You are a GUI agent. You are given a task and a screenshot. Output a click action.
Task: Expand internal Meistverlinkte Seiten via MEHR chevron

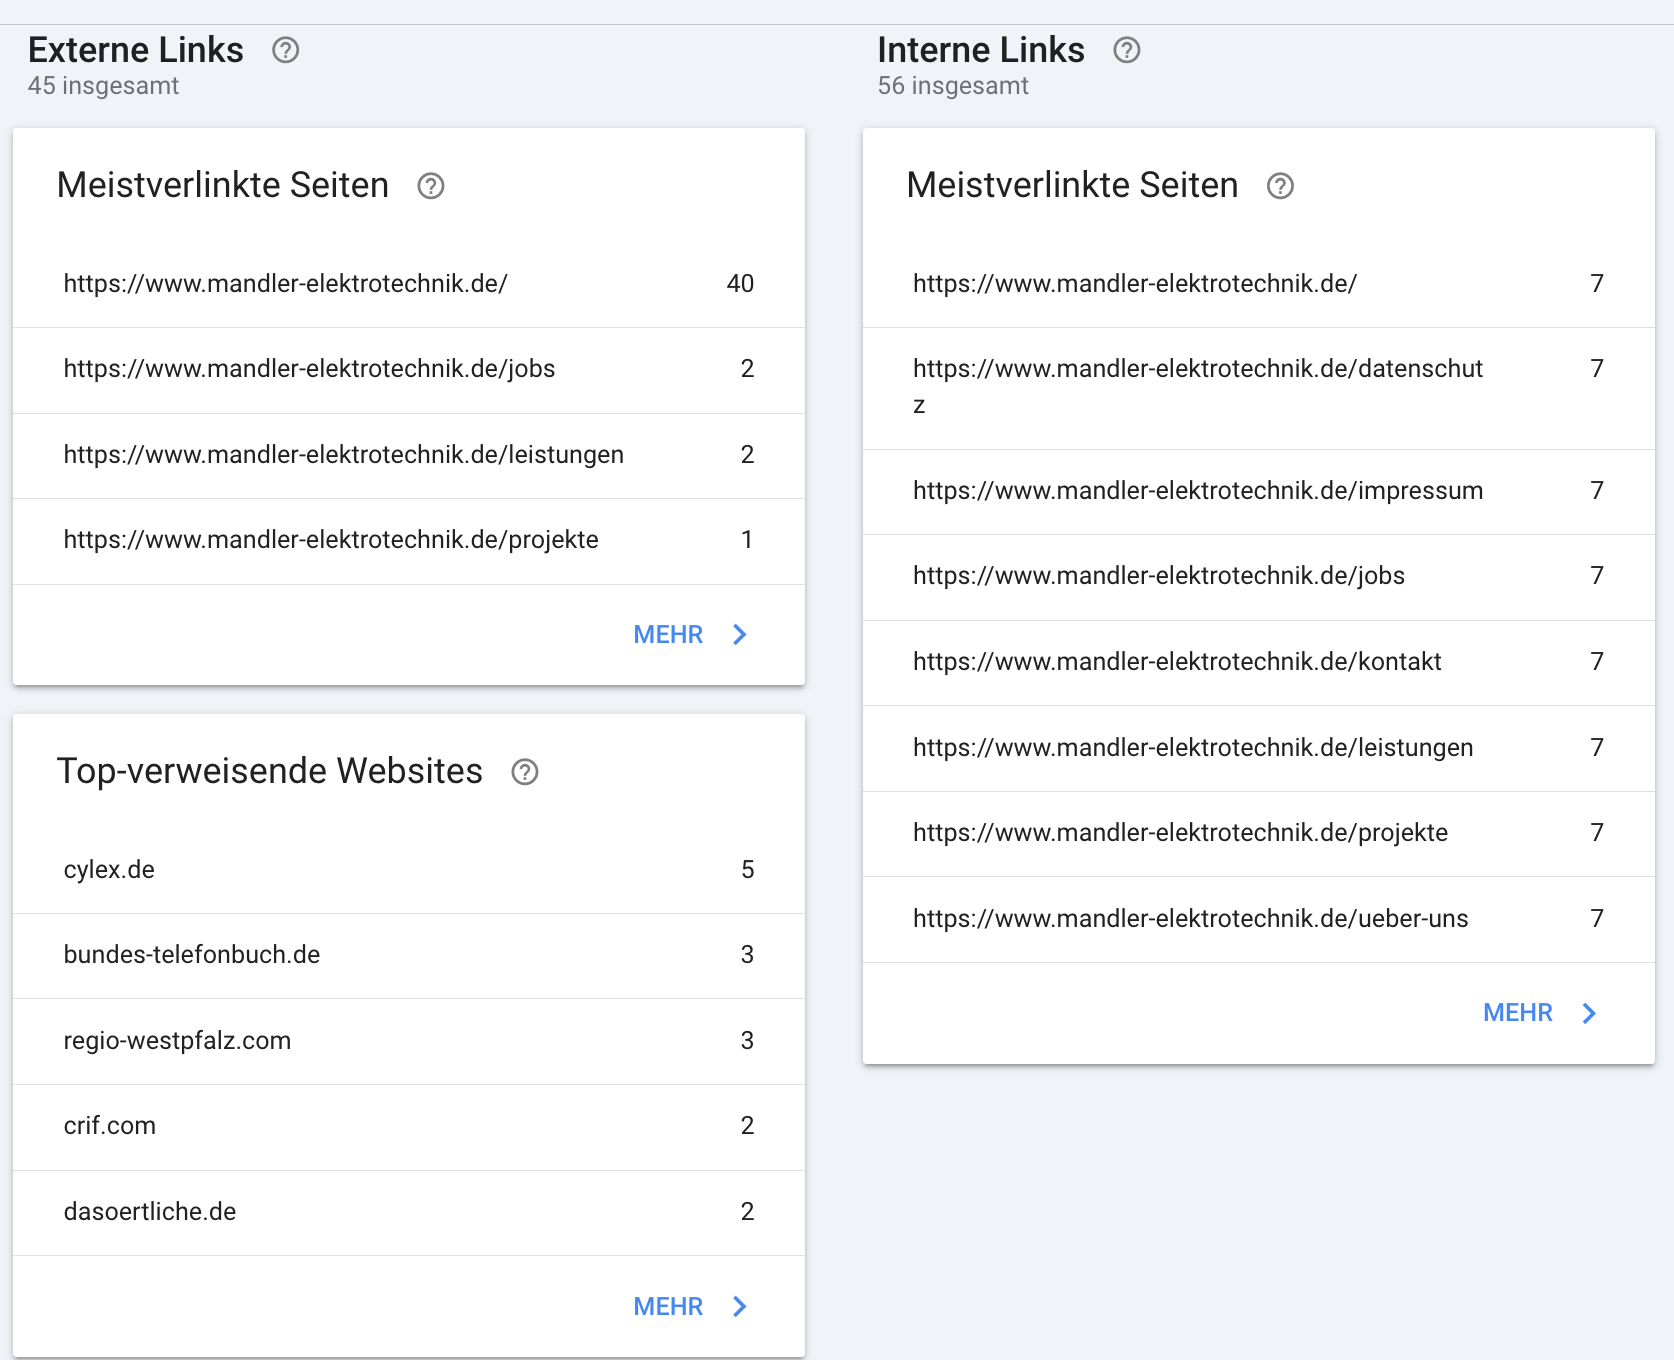coord(1589,1014)
